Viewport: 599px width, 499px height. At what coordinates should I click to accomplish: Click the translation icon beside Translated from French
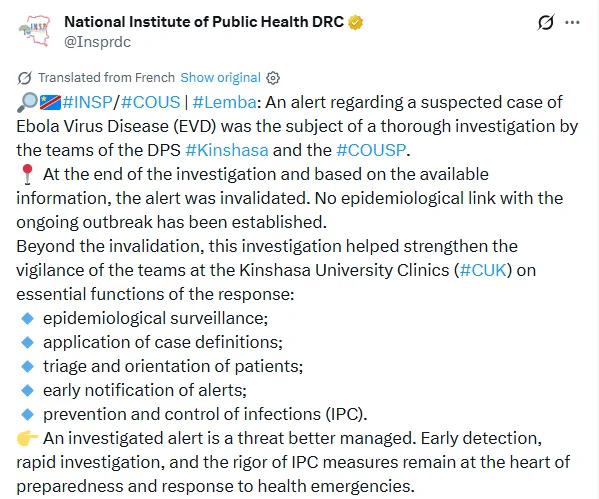pos(24,78)
